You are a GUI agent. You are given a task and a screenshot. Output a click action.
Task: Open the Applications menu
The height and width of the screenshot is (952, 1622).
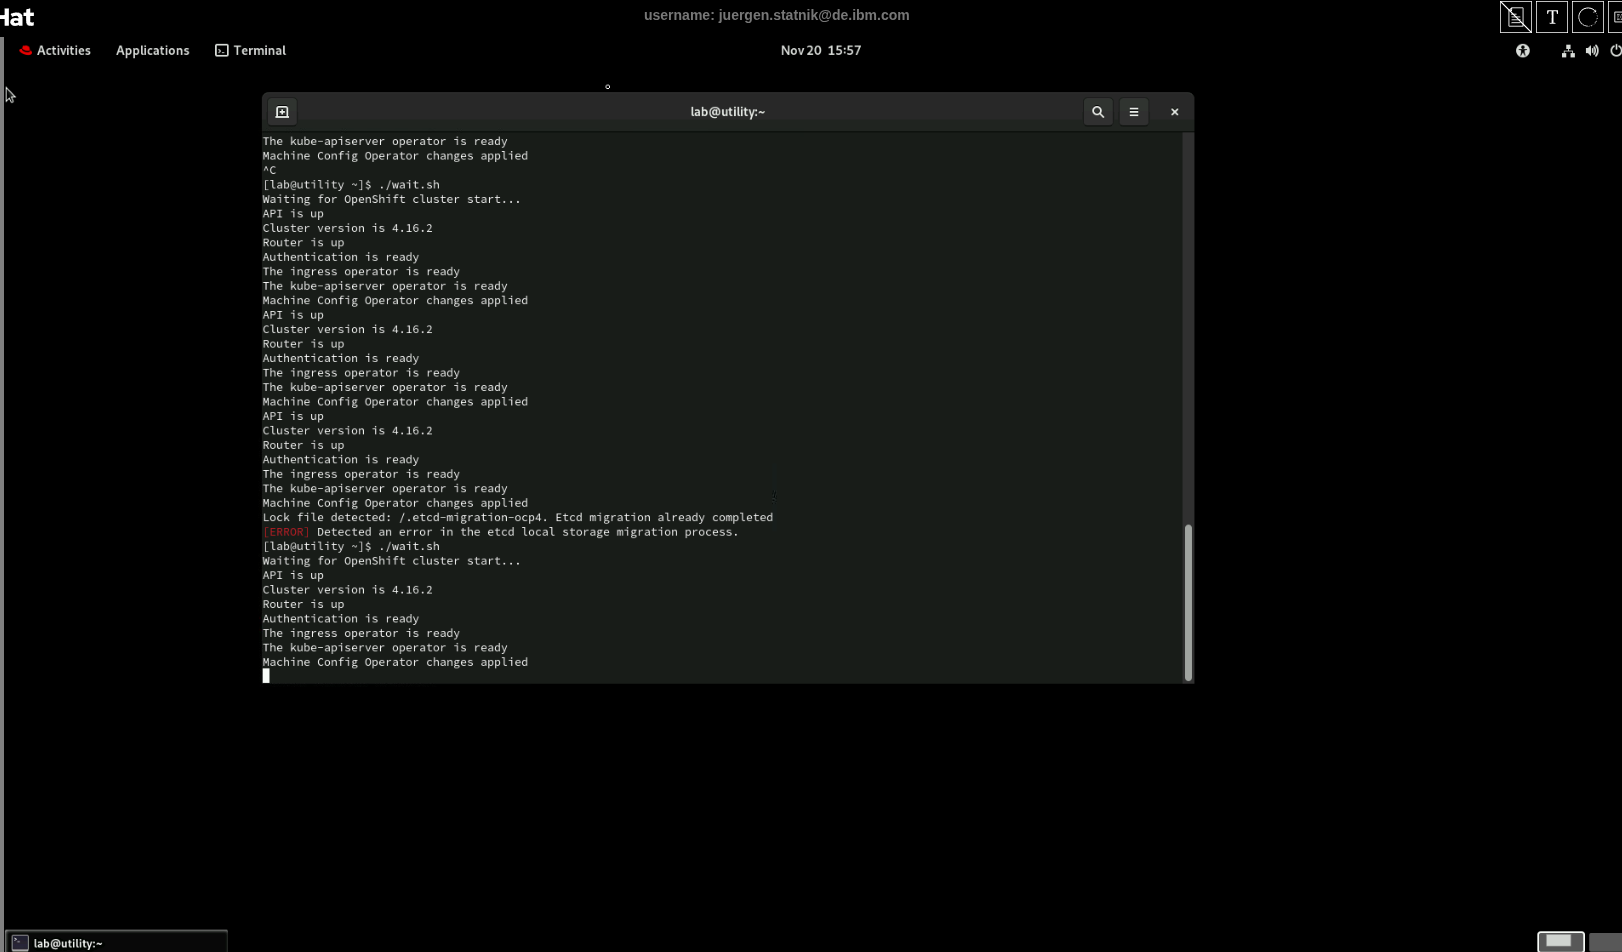[x=153, y=51]
